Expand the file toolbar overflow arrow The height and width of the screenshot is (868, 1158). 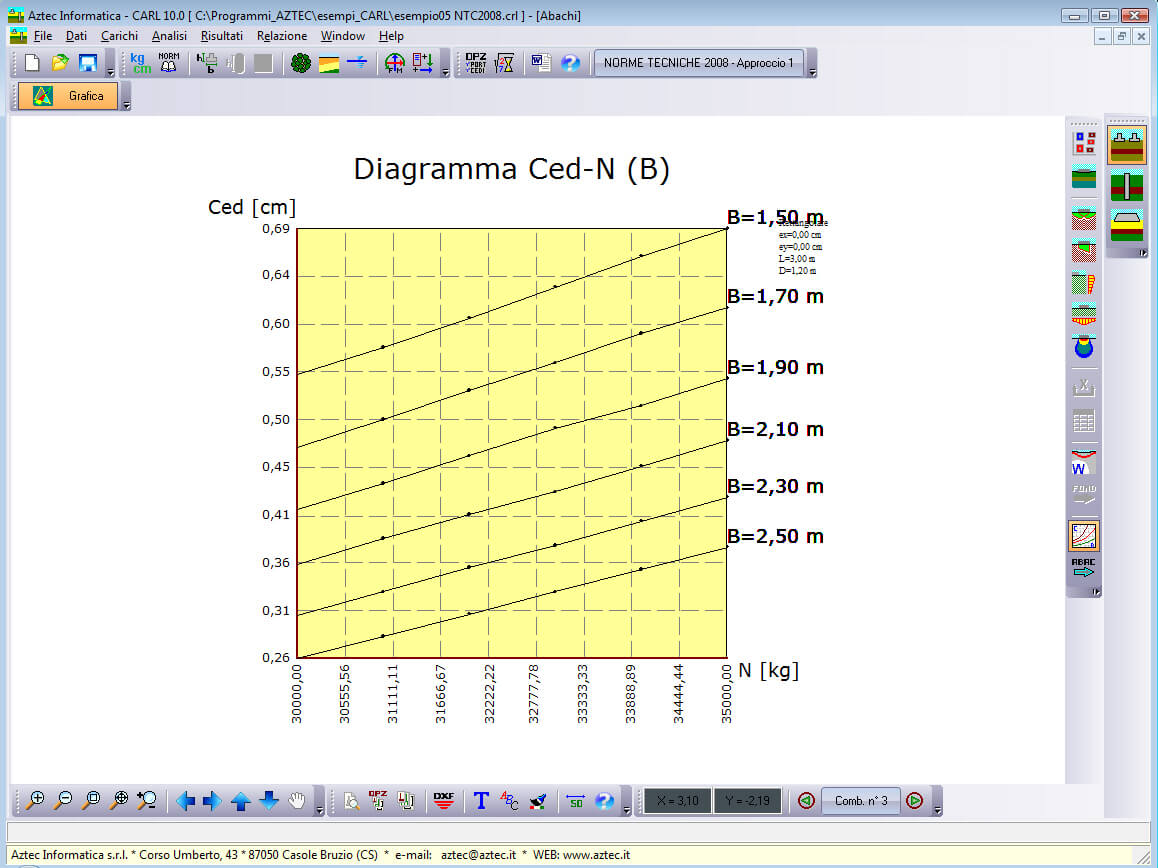click(110, 72)
